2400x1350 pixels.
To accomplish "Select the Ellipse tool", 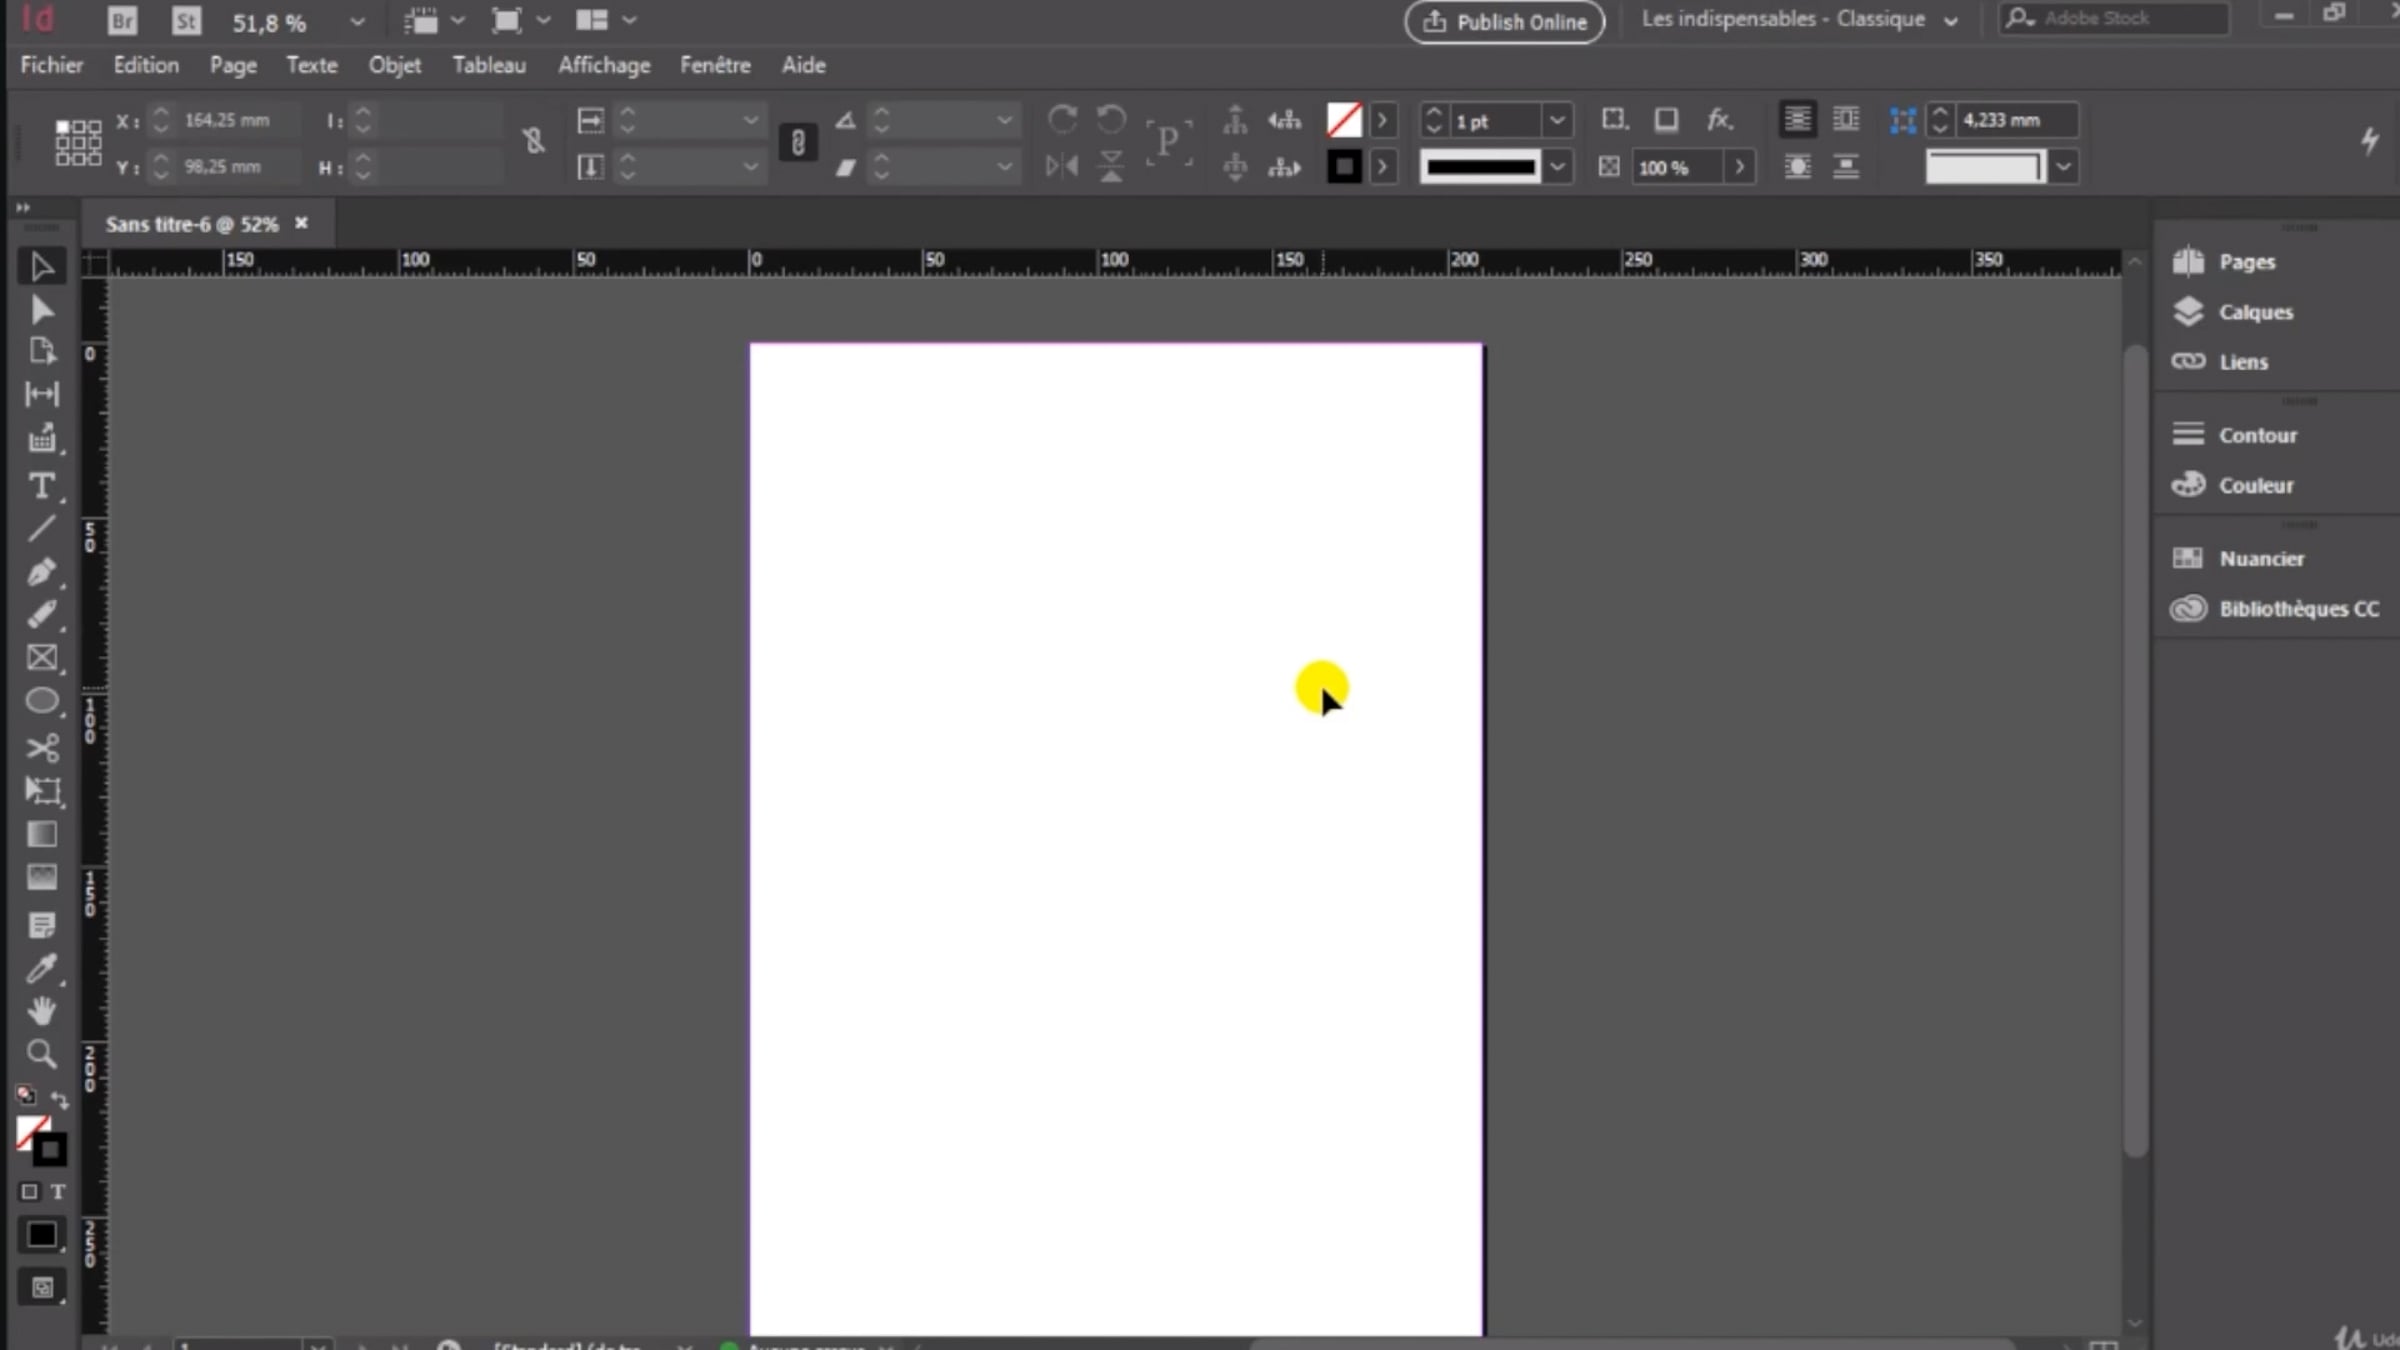I will 41,701.
